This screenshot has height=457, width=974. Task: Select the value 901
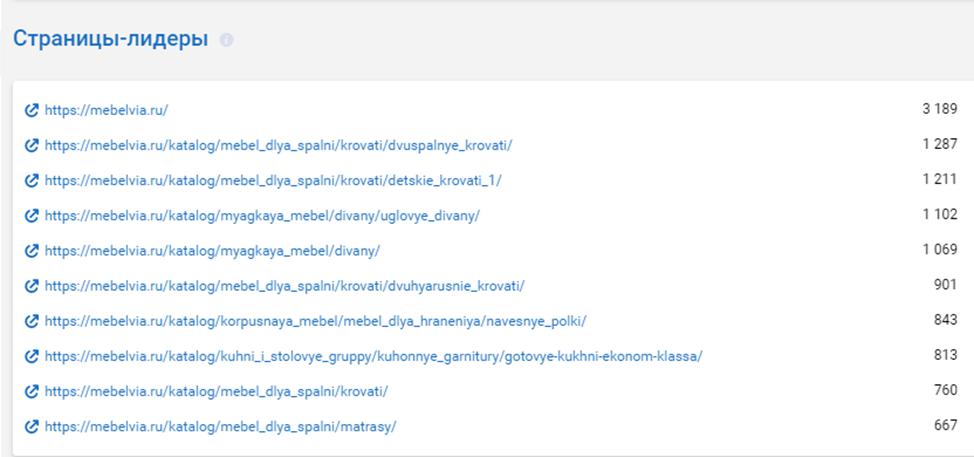pos(945,285)
